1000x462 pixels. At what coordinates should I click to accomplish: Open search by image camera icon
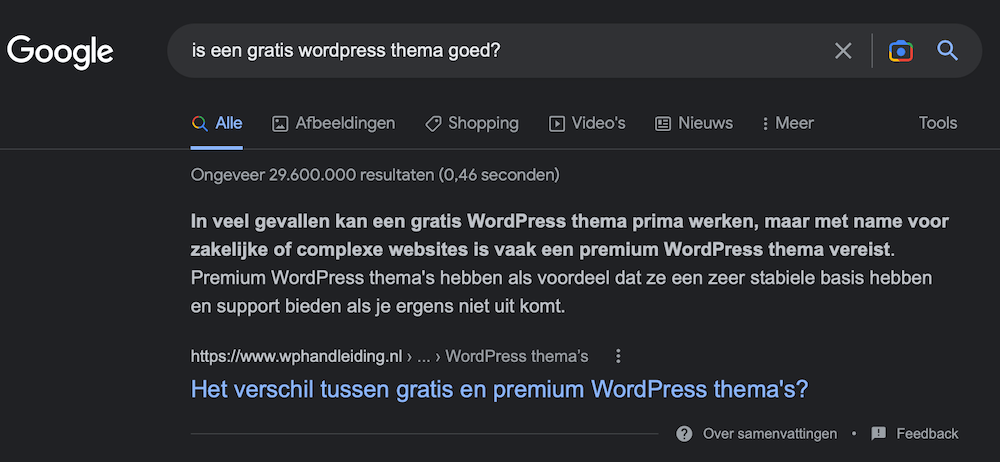901,50
